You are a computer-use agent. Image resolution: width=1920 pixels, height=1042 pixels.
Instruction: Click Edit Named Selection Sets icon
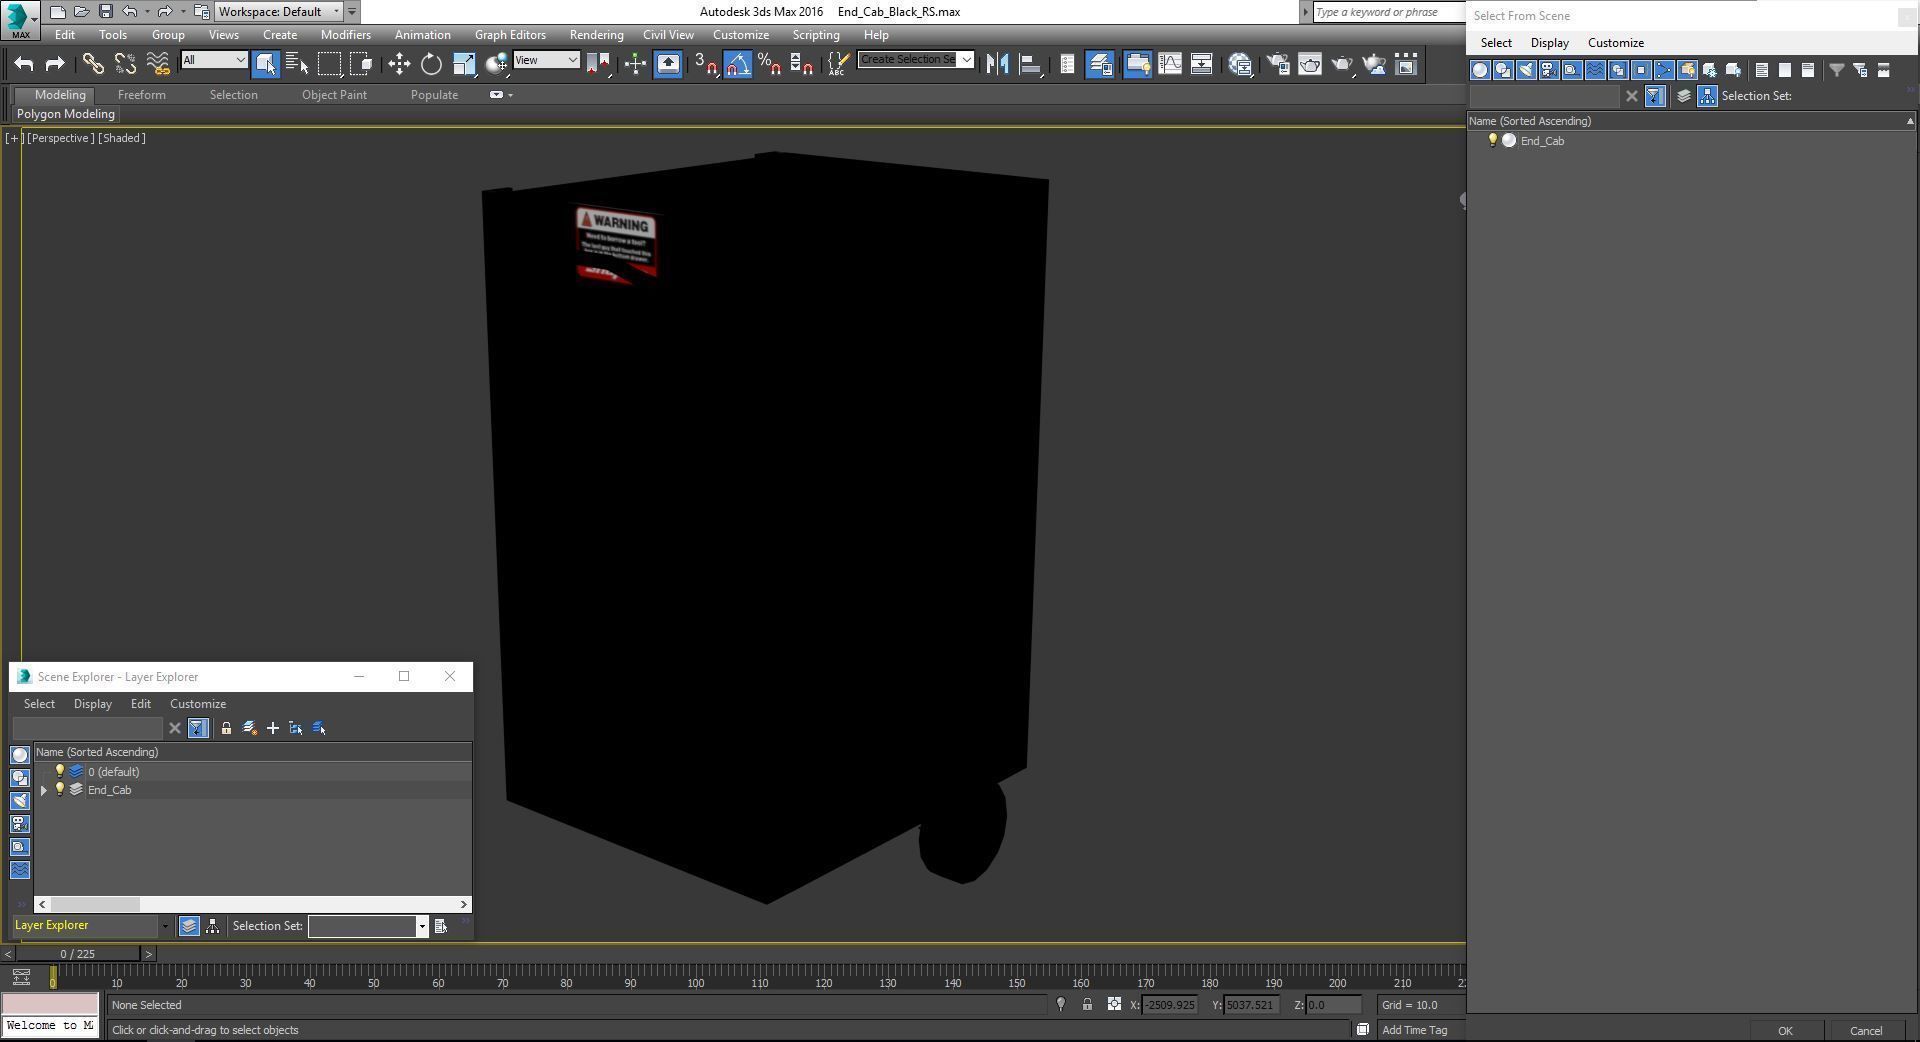tap(838, 64)
